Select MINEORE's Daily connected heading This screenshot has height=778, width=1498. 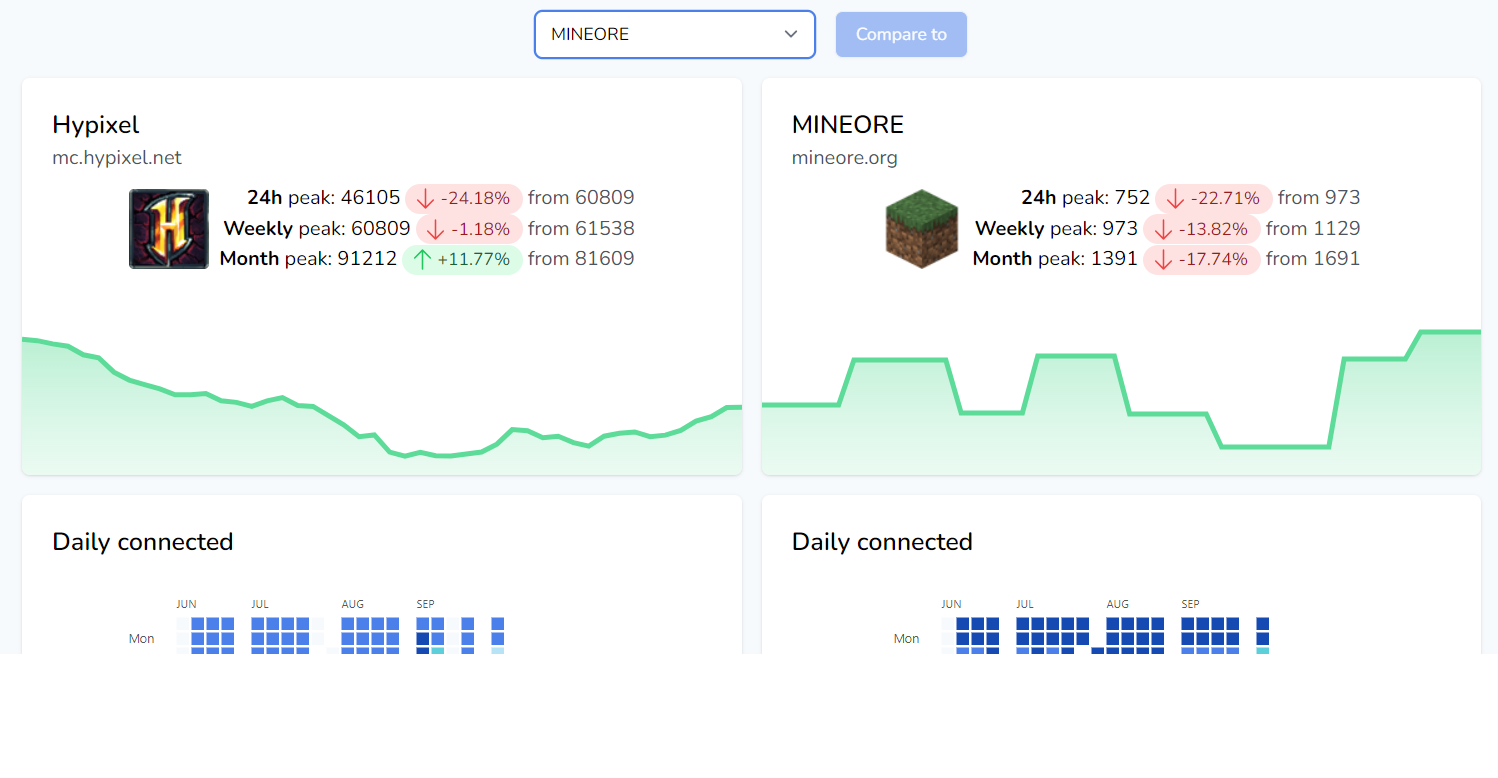(x=882, y=542)
